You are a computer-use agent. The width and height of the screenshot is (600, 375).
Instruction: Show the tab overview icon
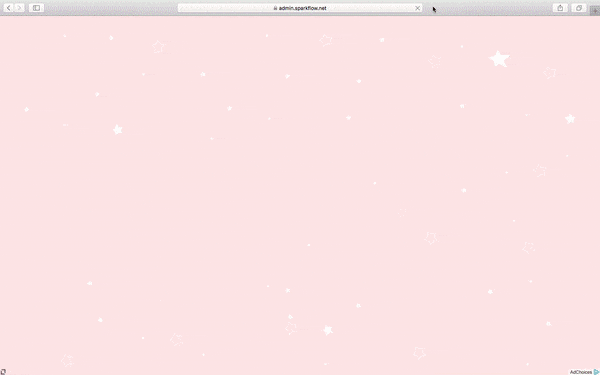(579, 8)
